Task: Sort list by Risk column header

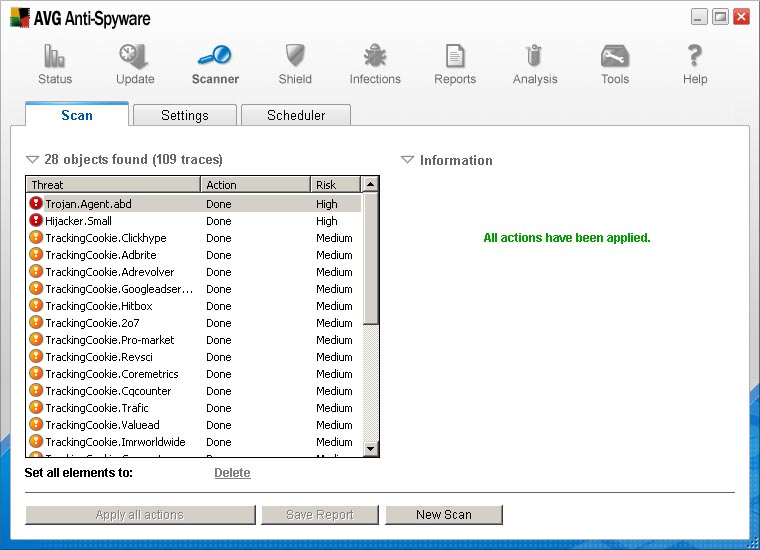Action: (x=335, y=185)
